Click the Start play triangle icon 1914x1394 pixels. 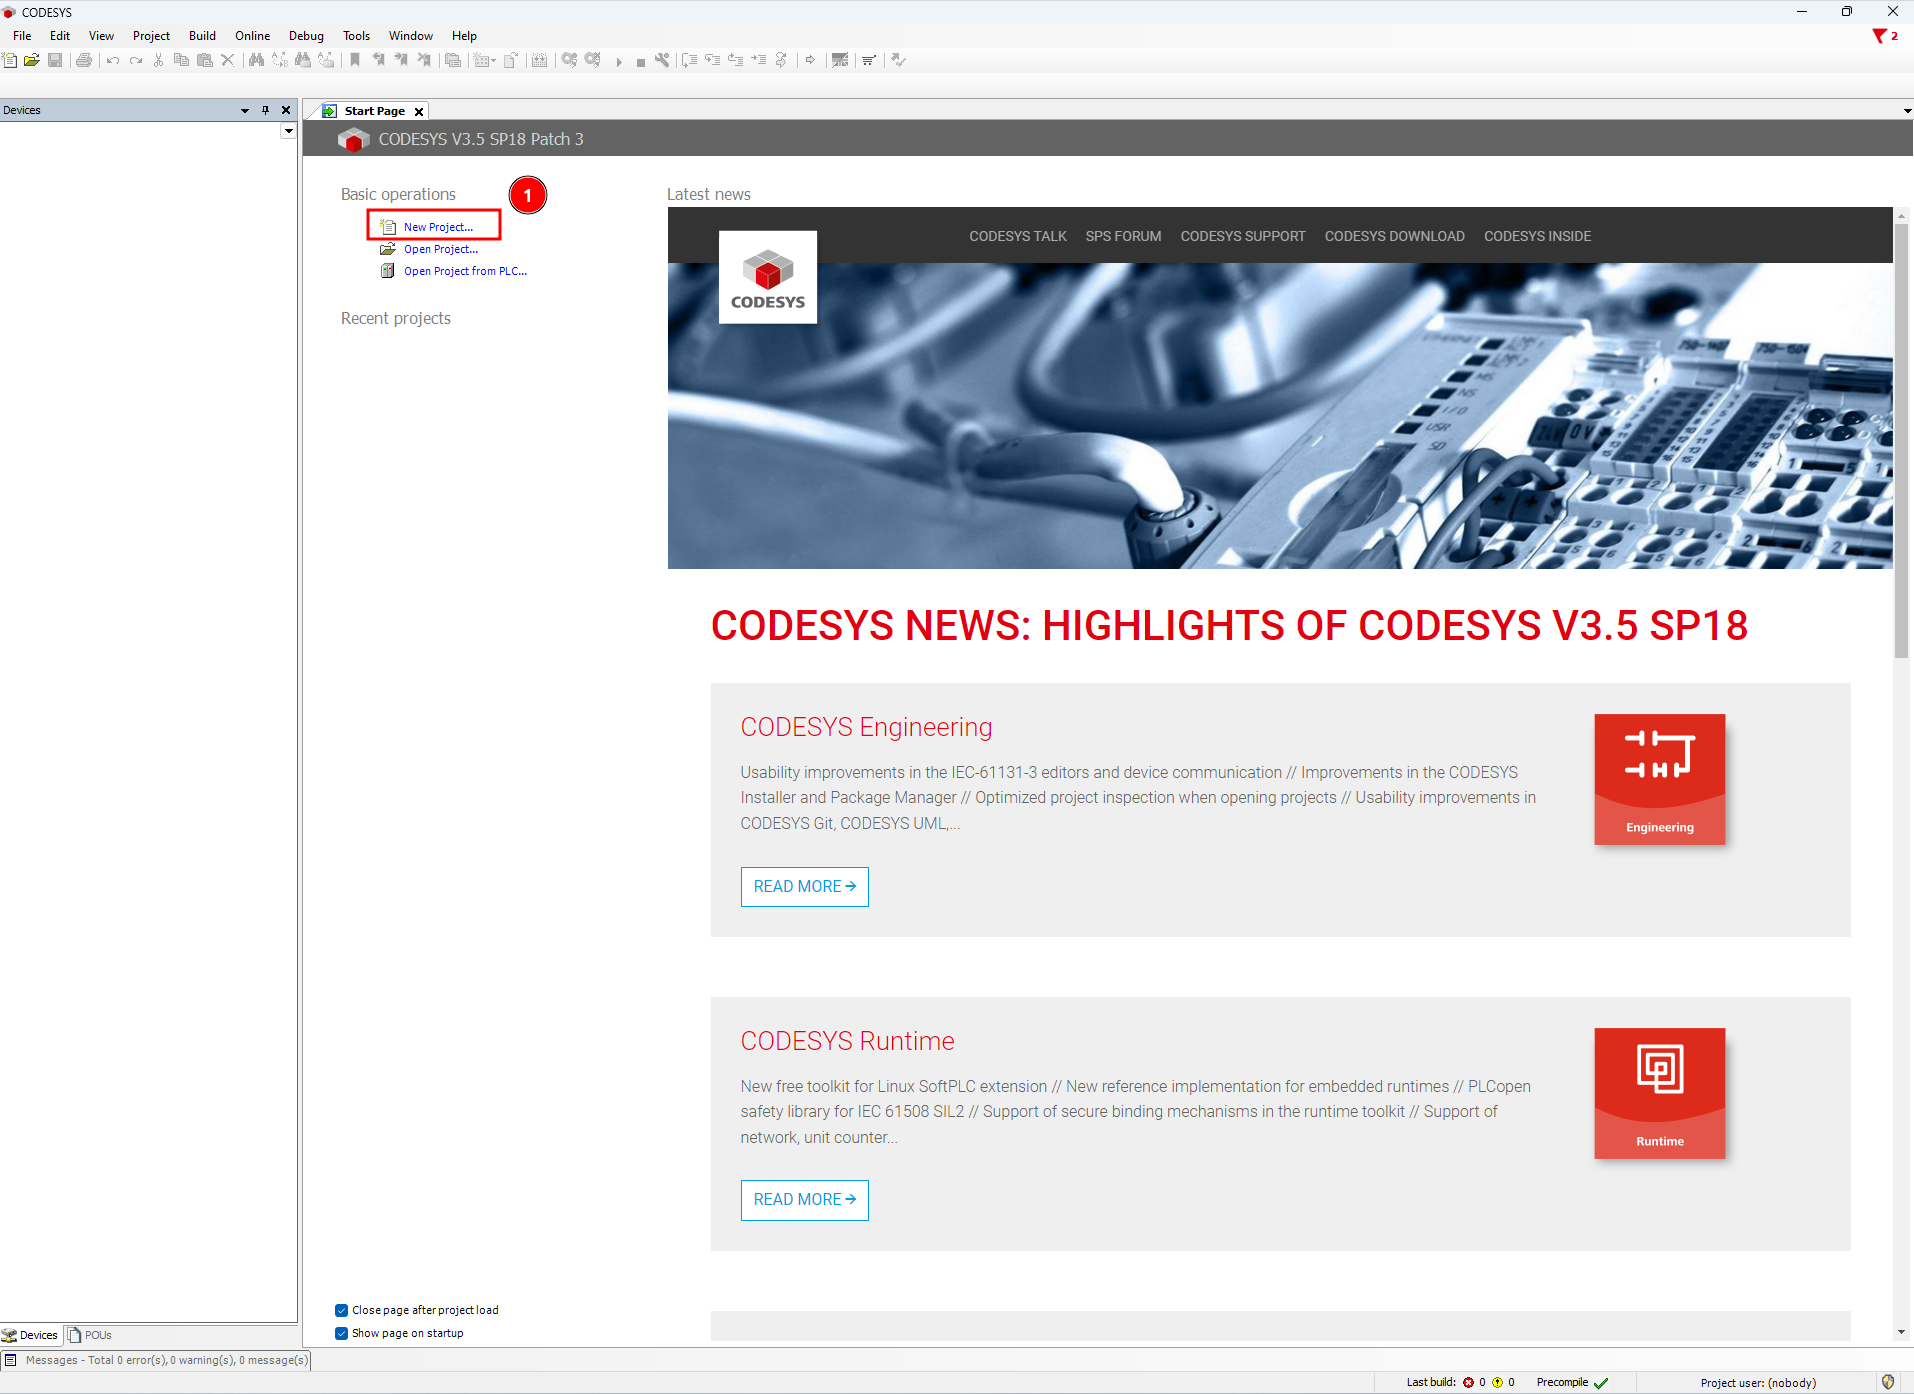coord(619,61)
